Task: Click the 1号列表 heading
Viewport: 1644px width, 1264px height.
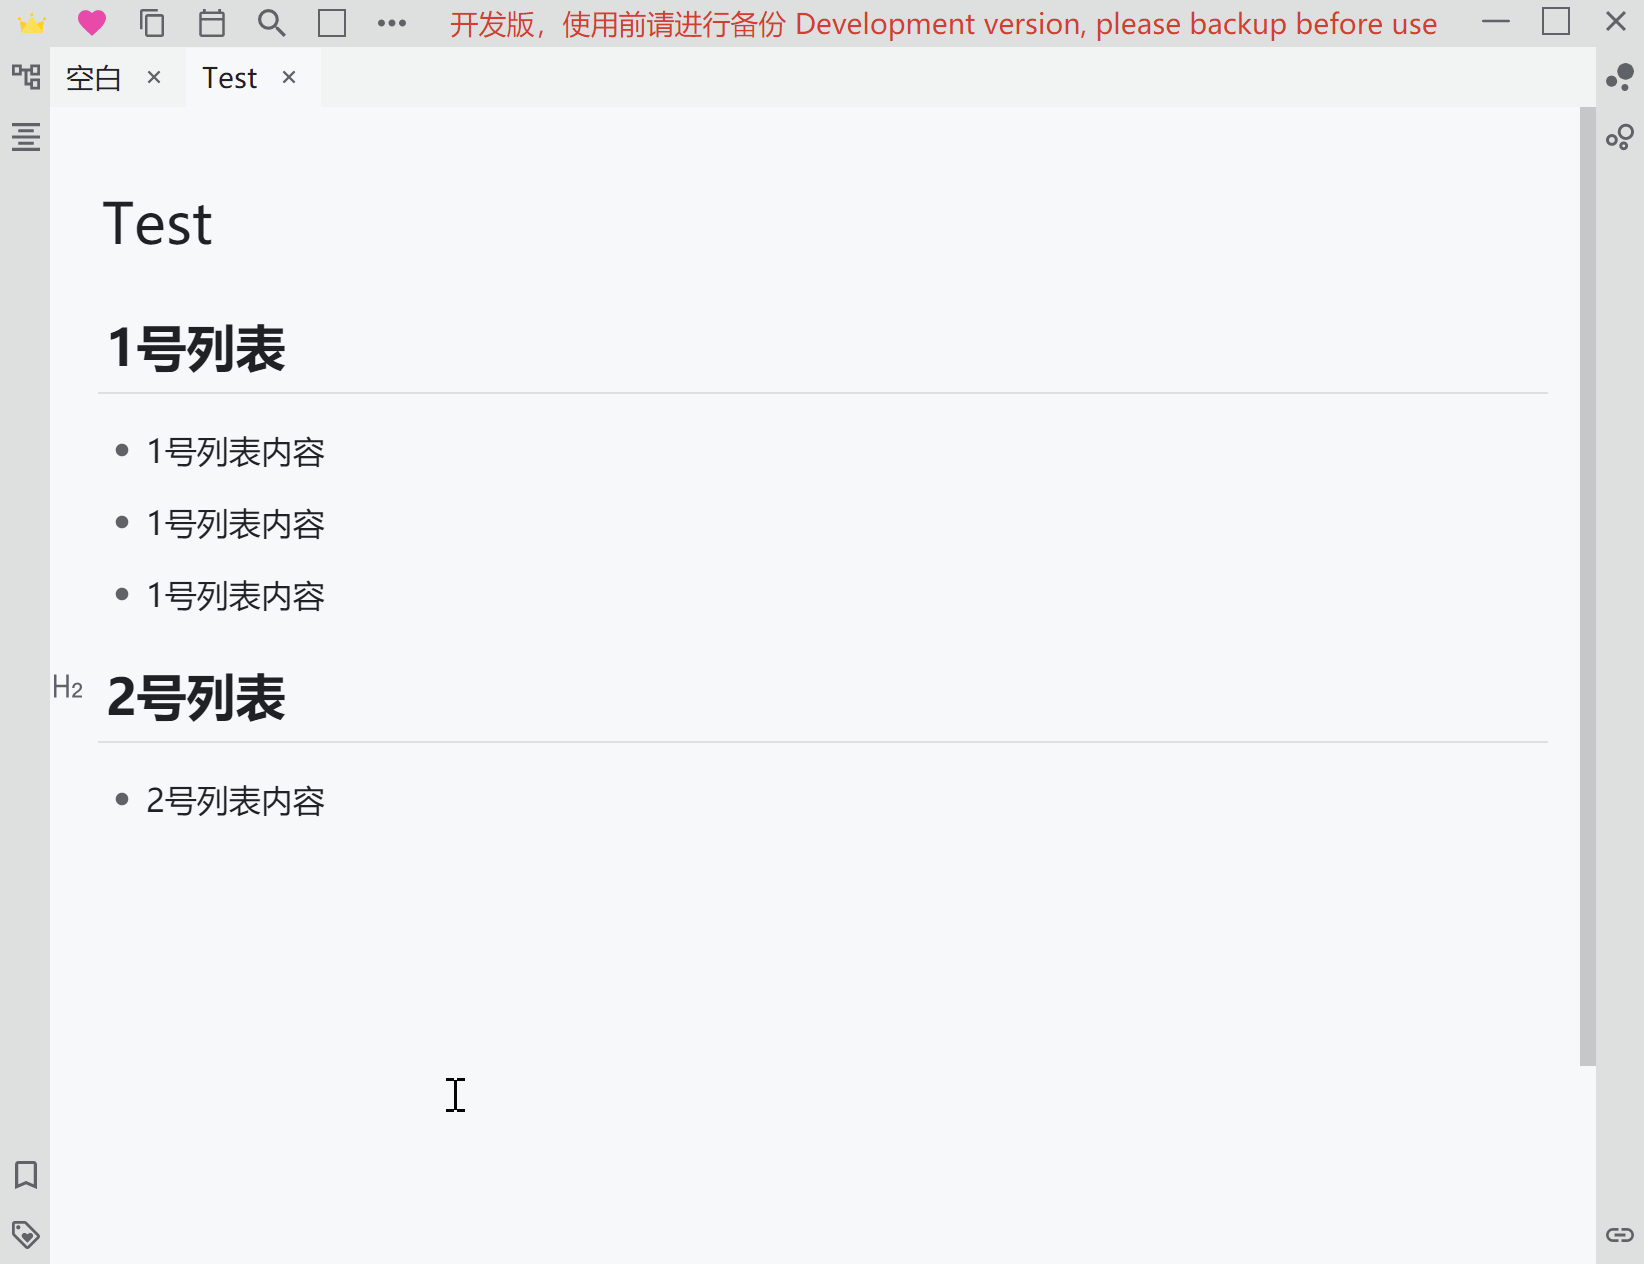Action: coord(197,349)
